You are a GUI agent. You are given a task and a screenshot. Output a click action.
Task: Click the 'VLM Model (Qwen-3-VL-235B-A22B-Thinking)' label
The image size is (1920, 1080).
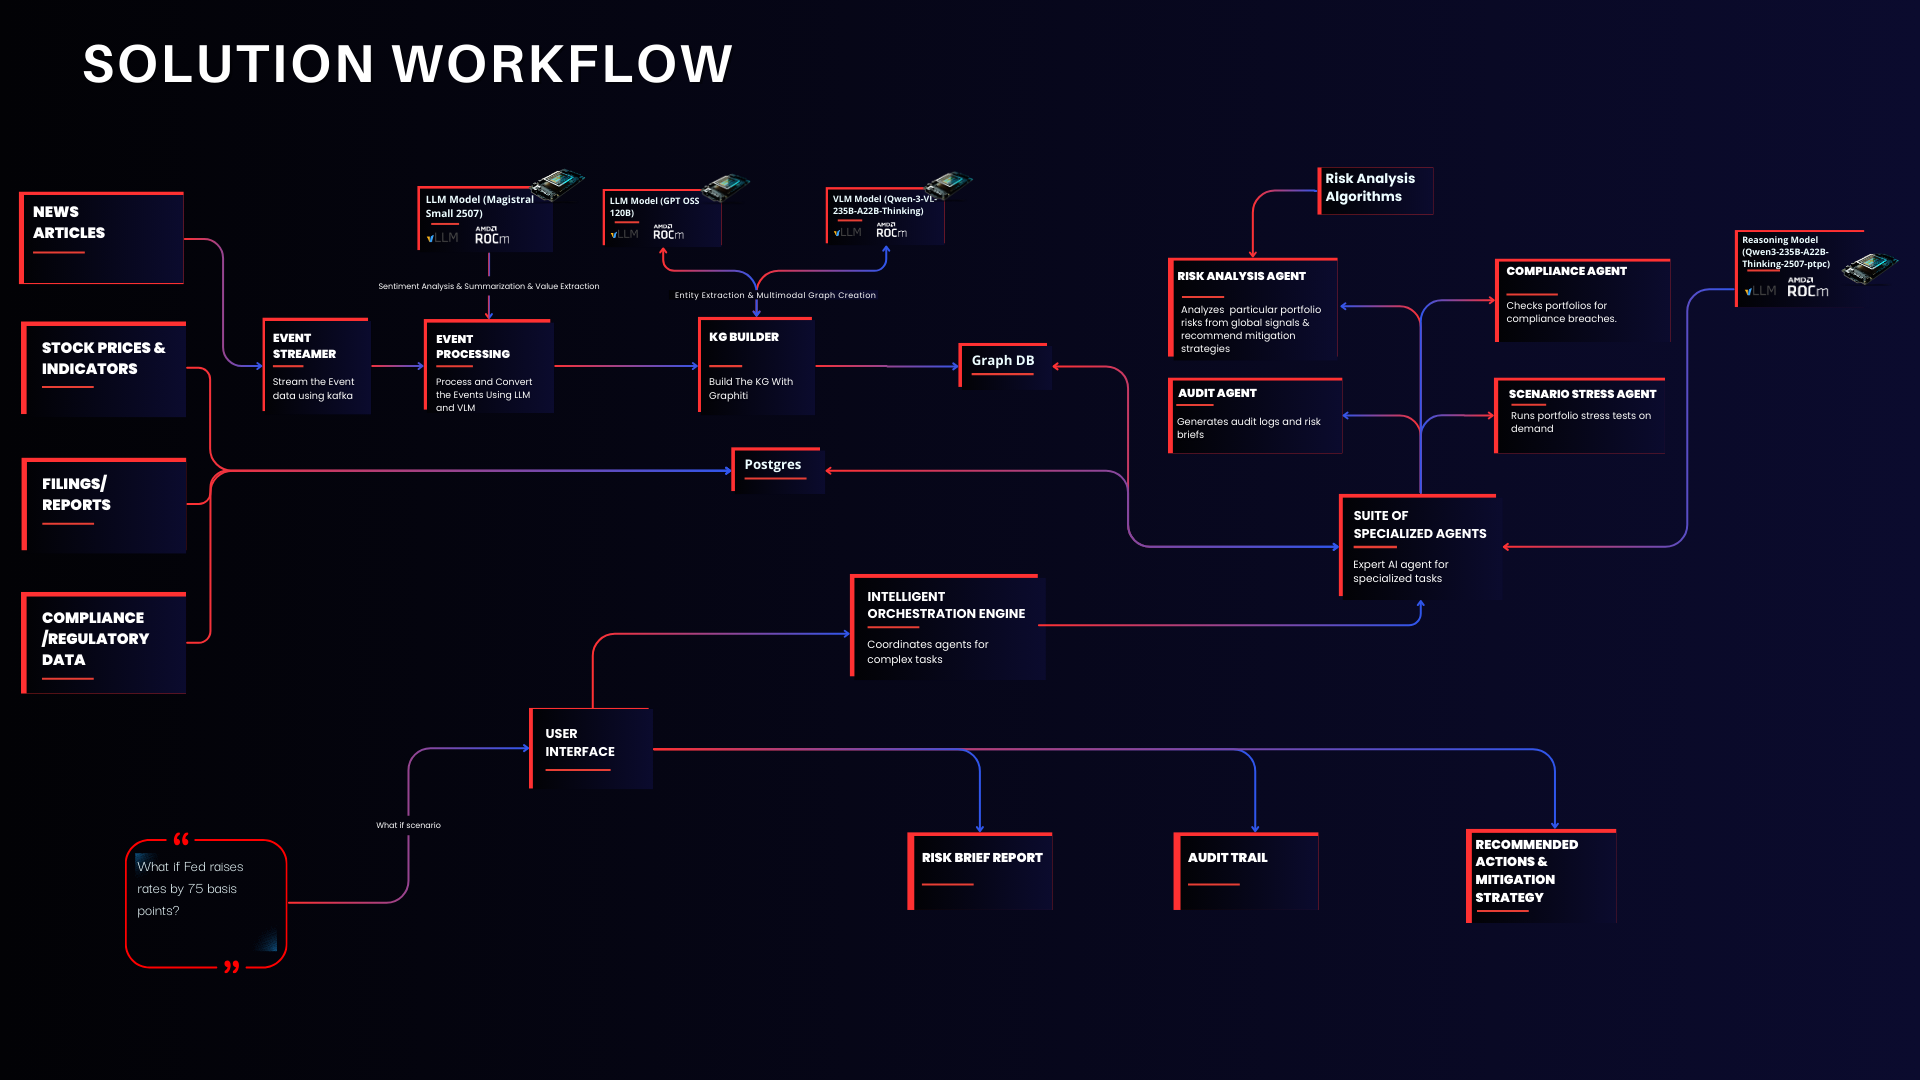[885, 205]
